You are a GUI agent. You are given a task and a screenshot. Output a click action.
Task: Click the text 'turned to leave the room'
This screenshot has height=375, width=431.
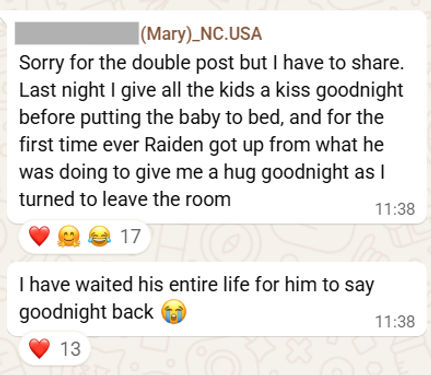(125, 199)
